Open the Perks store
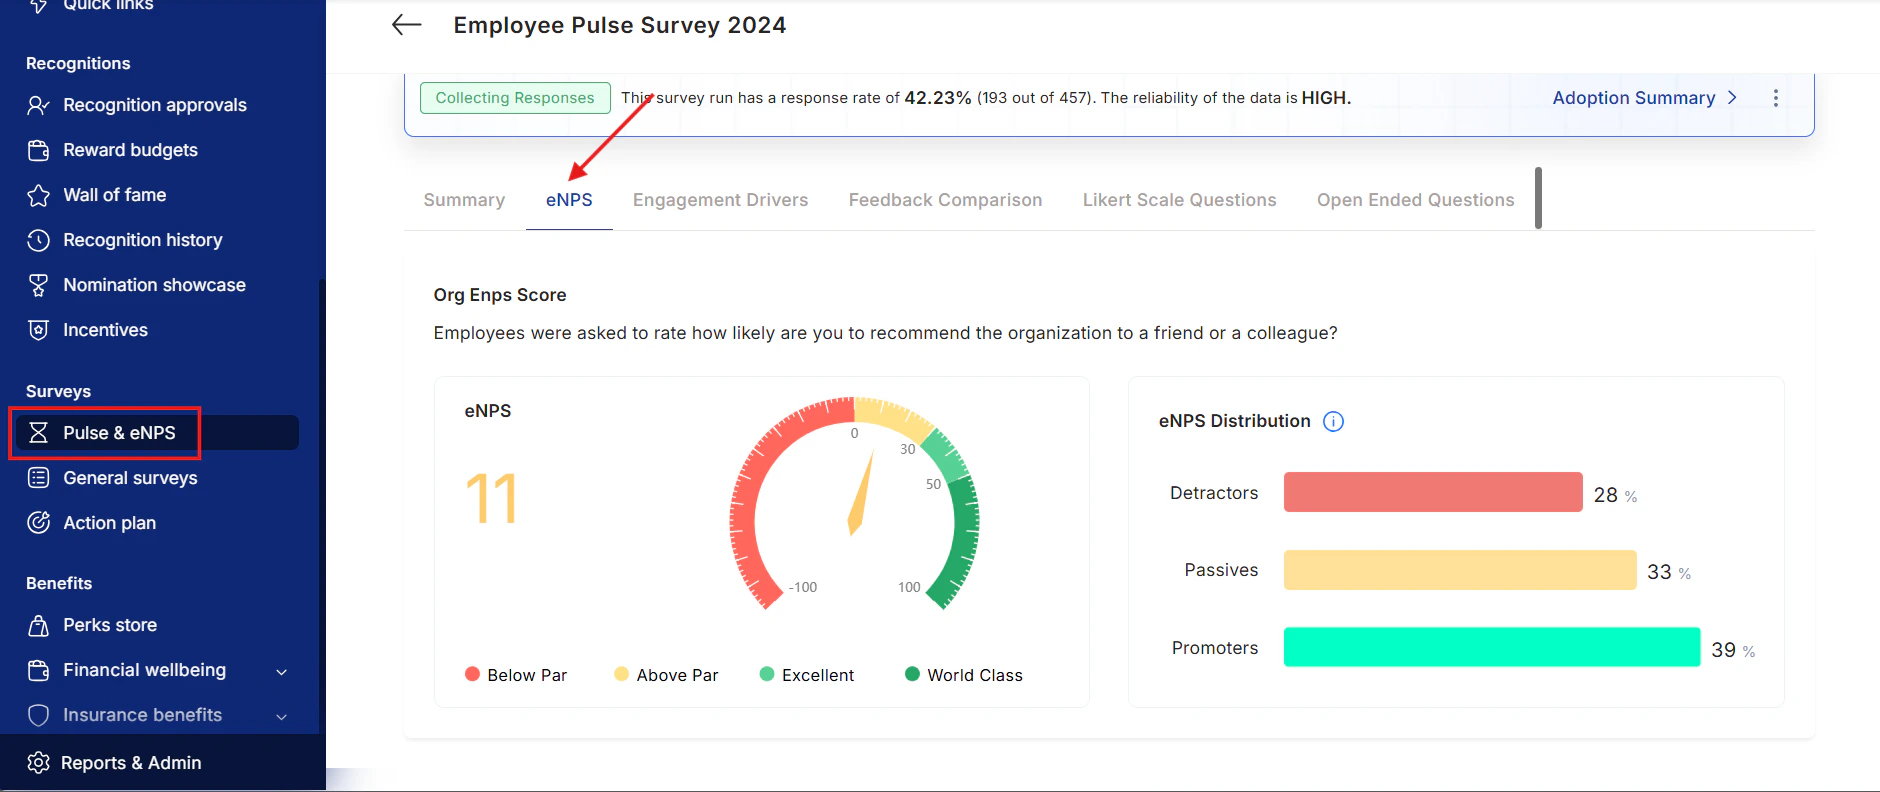The height and width of the screenshot is (792, 1880). (x=110, y=625)
